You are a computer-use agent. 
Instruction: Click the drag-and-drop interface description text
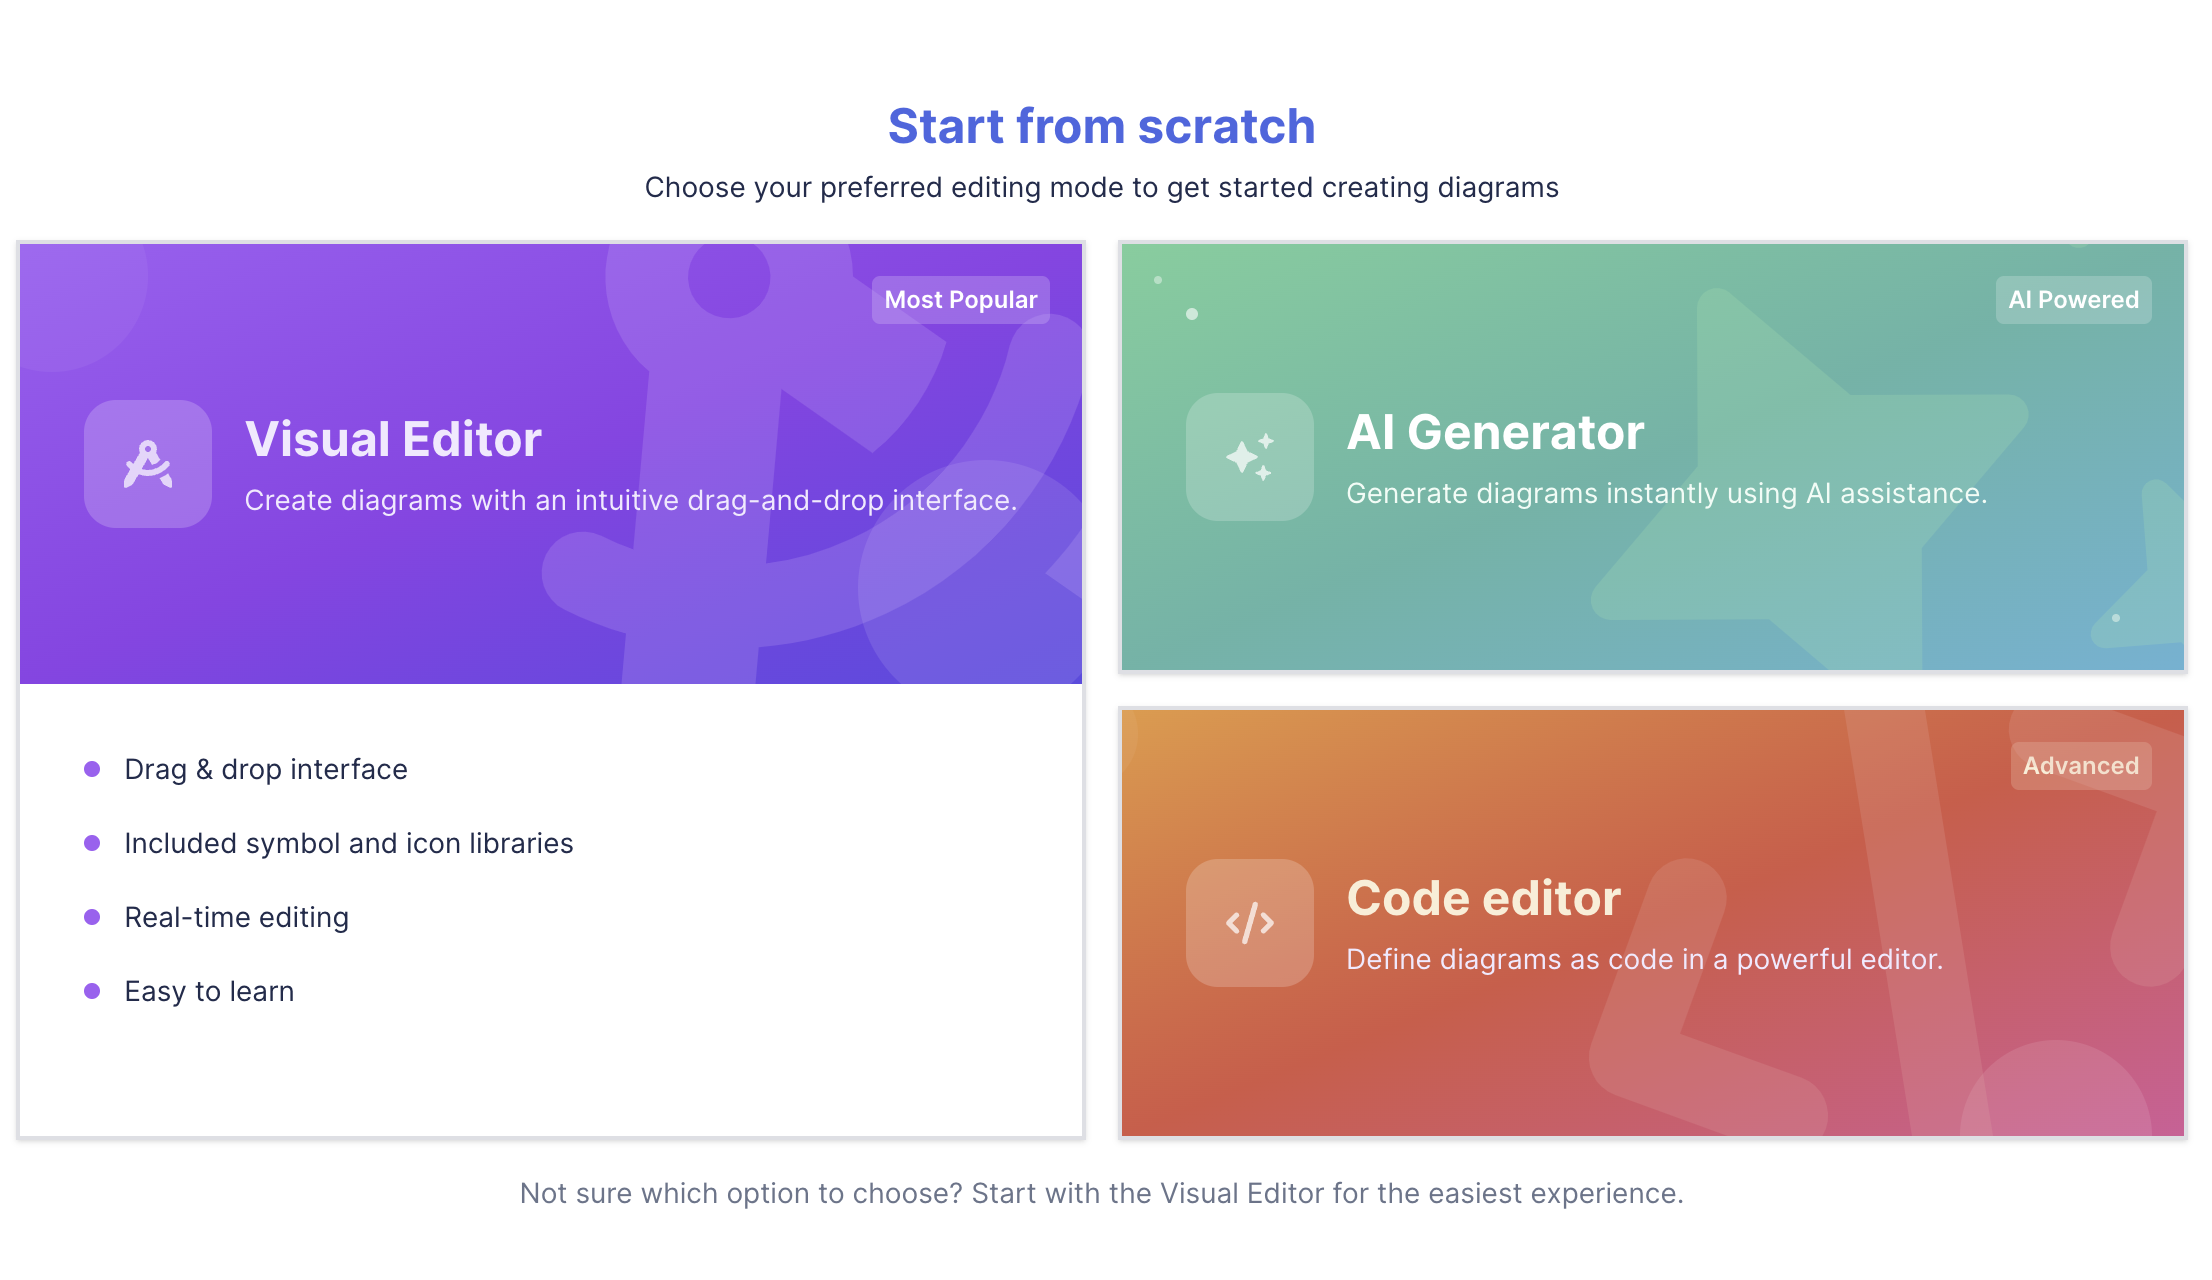(x=630, y=500)
